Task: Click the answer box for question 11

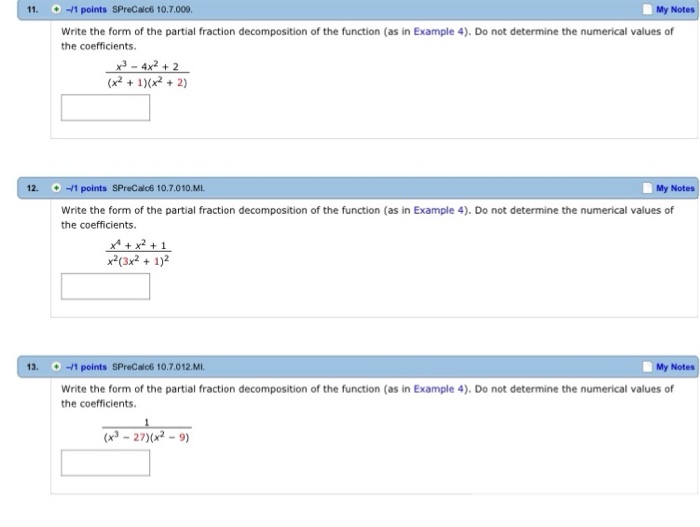Action: 105,107
